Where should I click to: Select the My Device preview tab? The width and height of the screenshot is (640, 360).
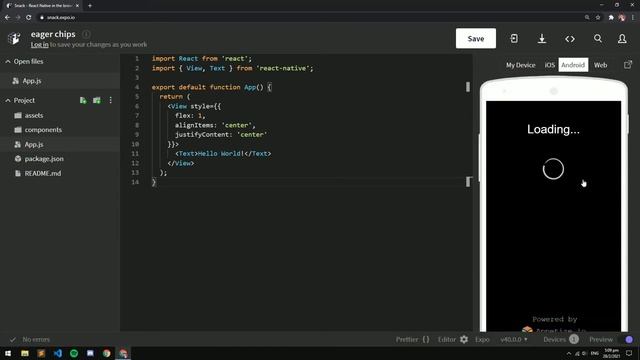(520, 65)
